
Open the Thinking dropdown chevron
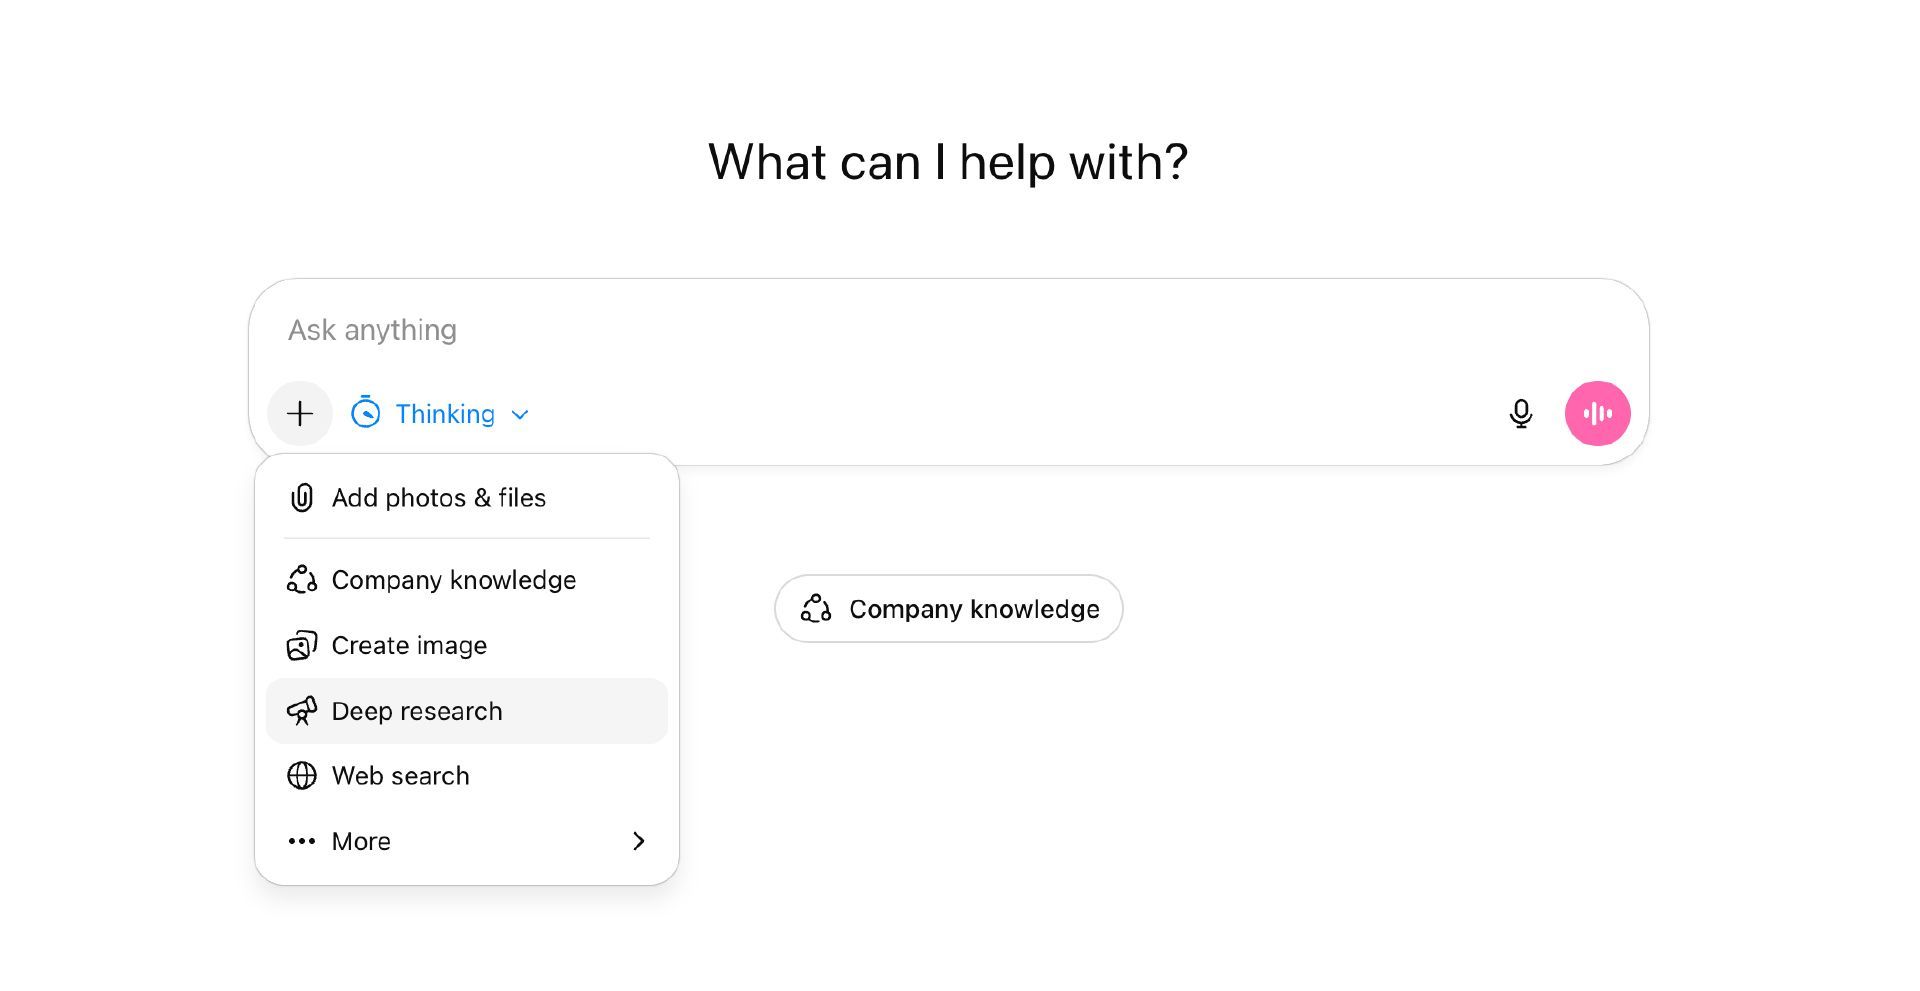point(520,415)
